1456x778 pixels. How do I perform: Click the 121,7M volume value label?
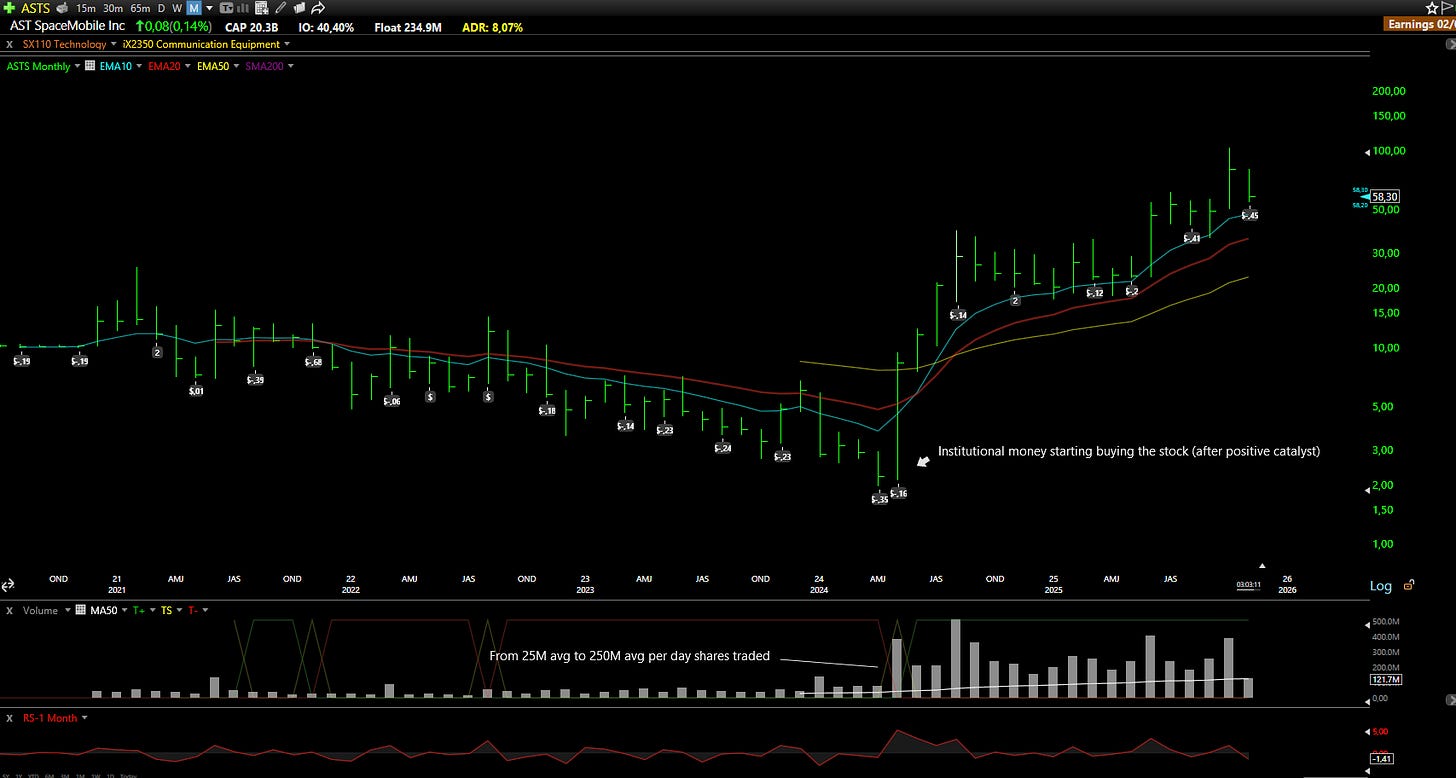tap(1384, 679)
